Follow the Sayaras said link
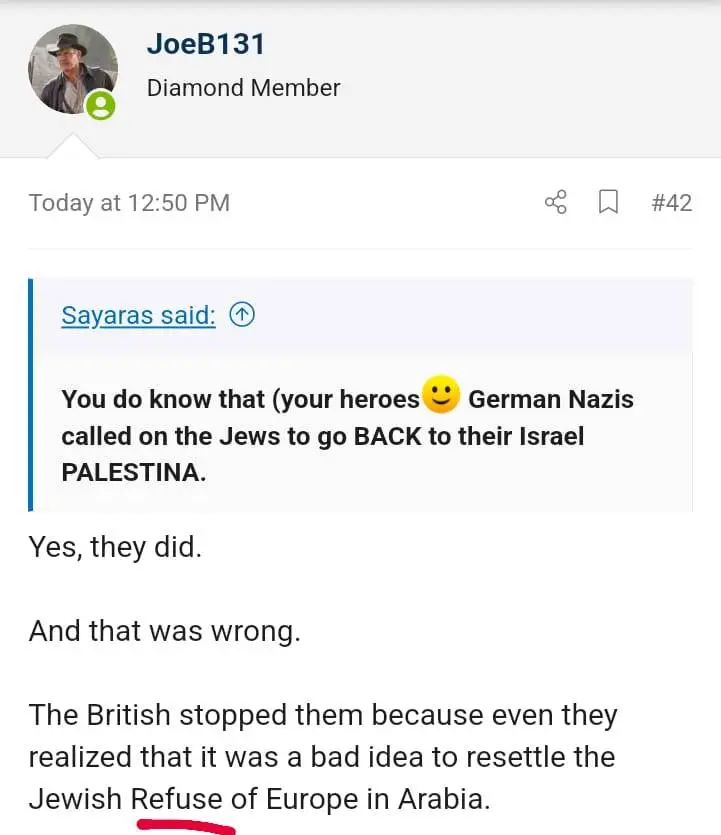Screen dimensions: 721x835 tap(138, 315)
